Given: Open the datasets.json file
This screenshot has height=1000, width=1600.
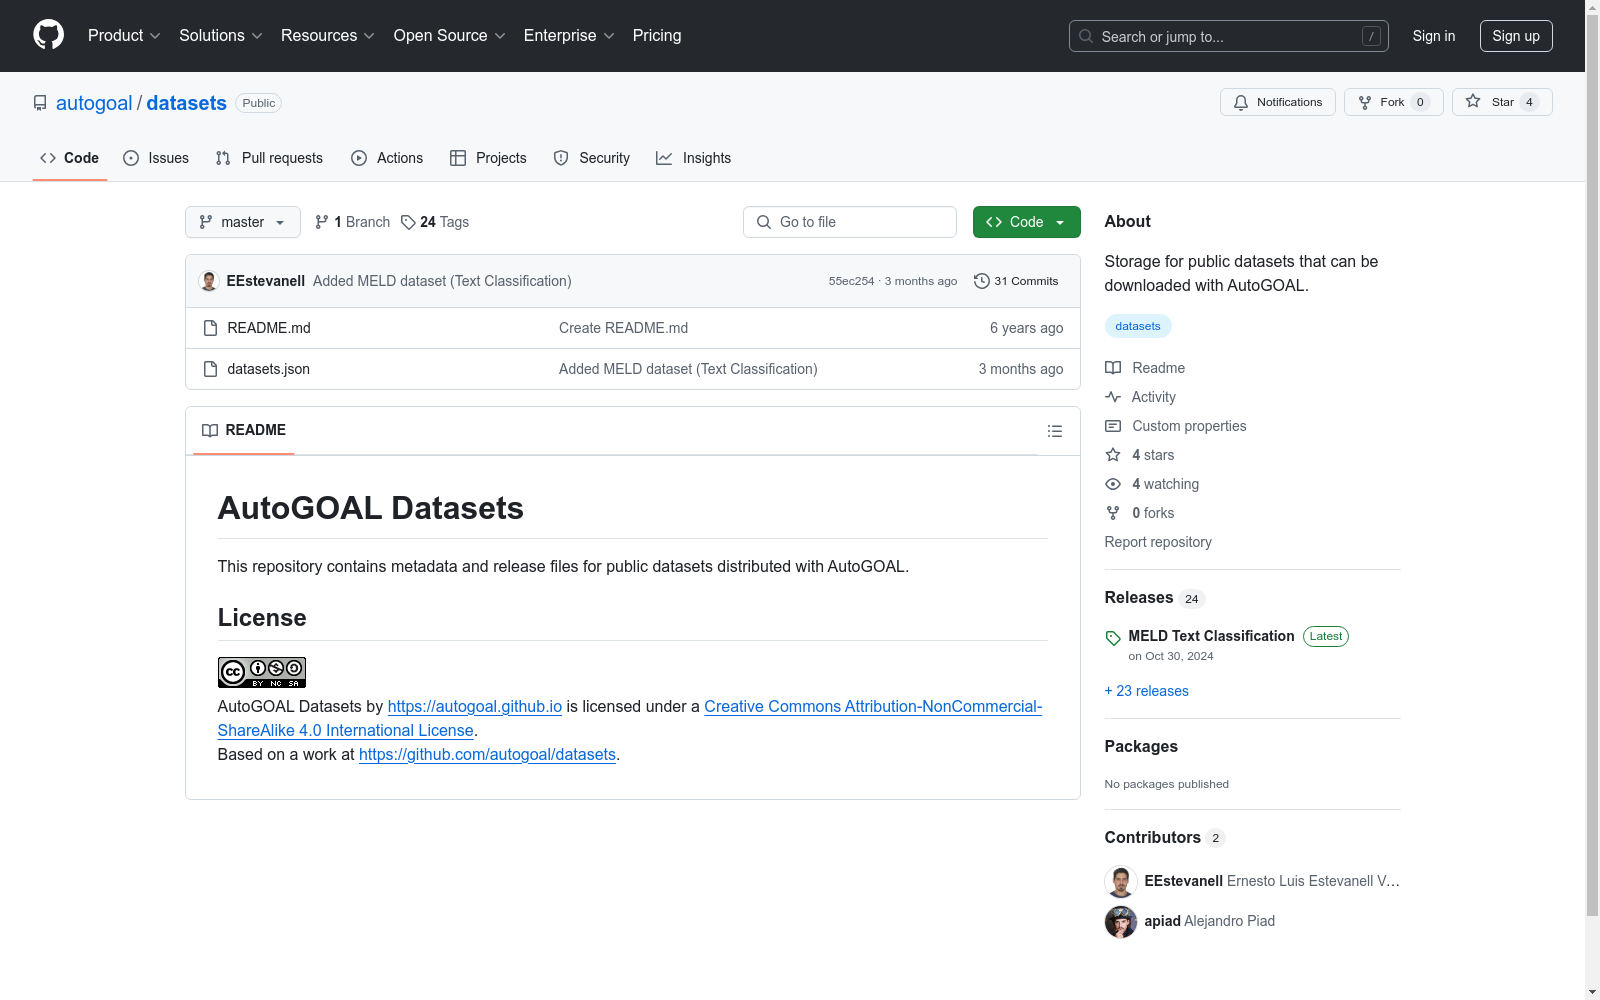Looking at the screenshot, I should (269, 369).
